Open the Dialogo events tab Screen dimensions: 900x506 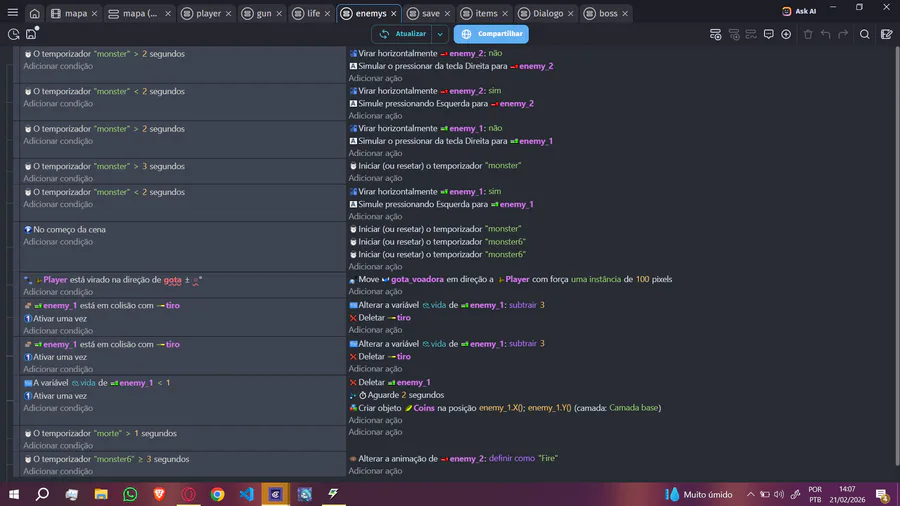click(547, 13)
